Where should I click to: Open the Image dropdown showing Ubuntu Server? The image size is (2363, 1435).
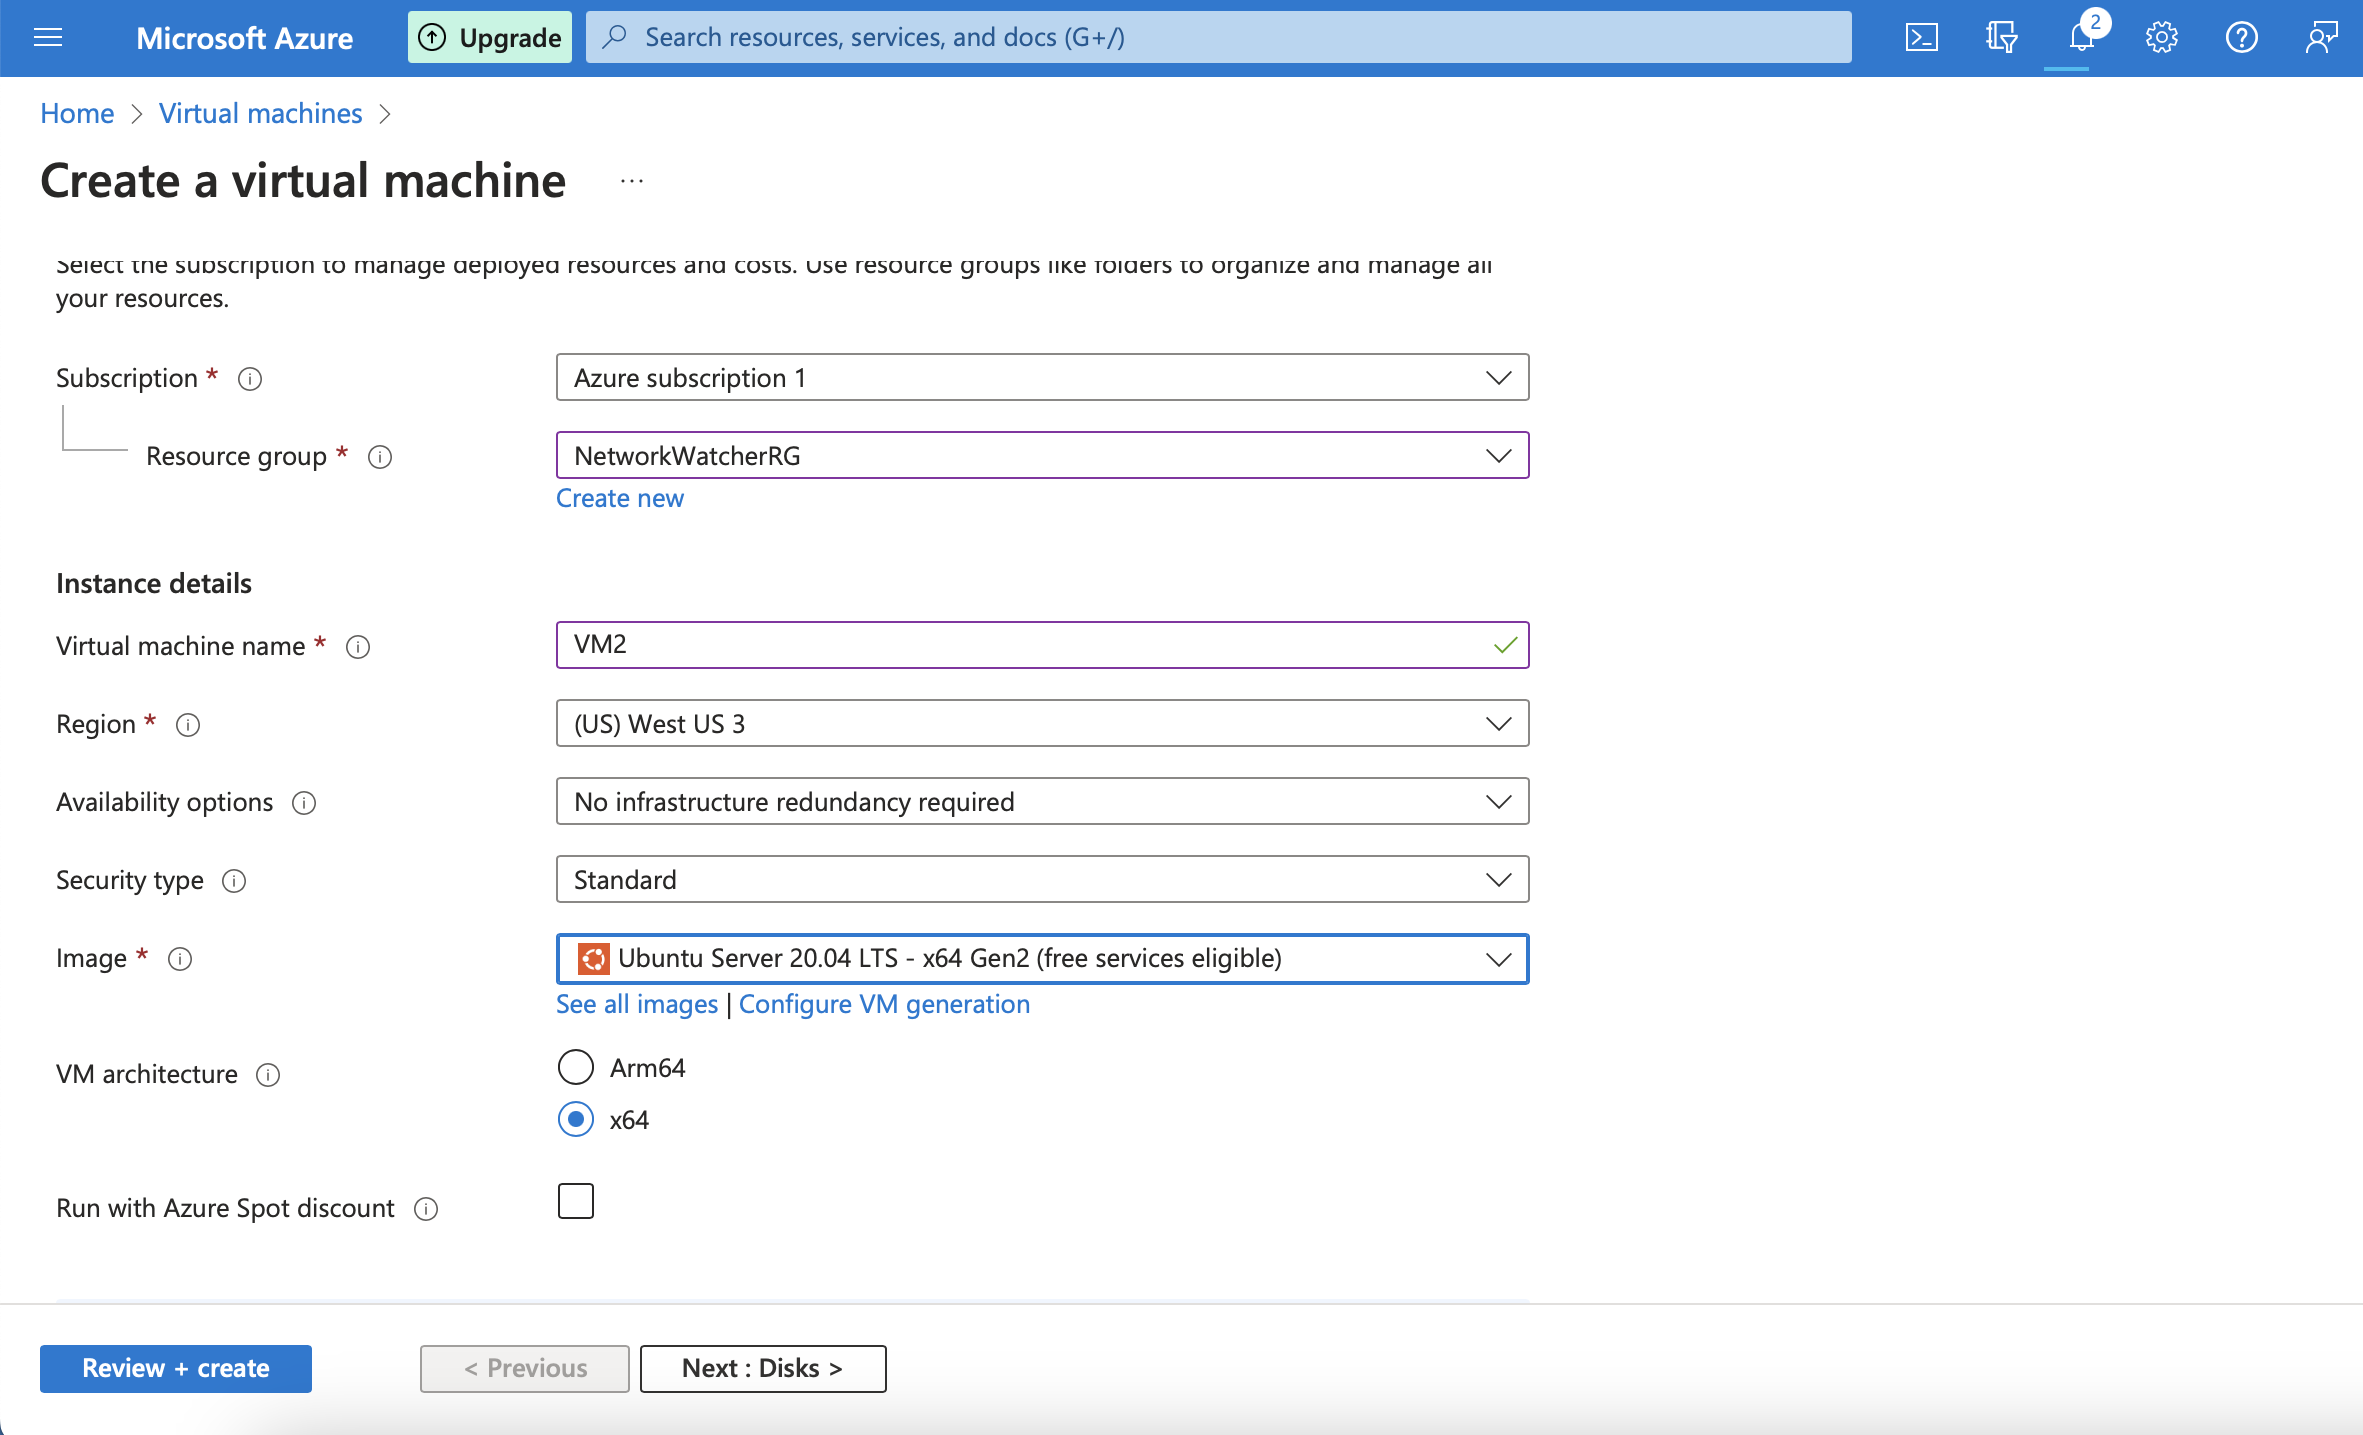pos(1041,958)
